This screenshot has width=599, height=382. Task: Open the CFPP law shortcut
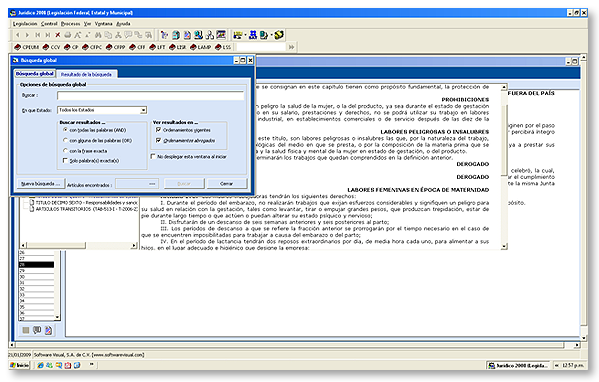click(116, 47)
